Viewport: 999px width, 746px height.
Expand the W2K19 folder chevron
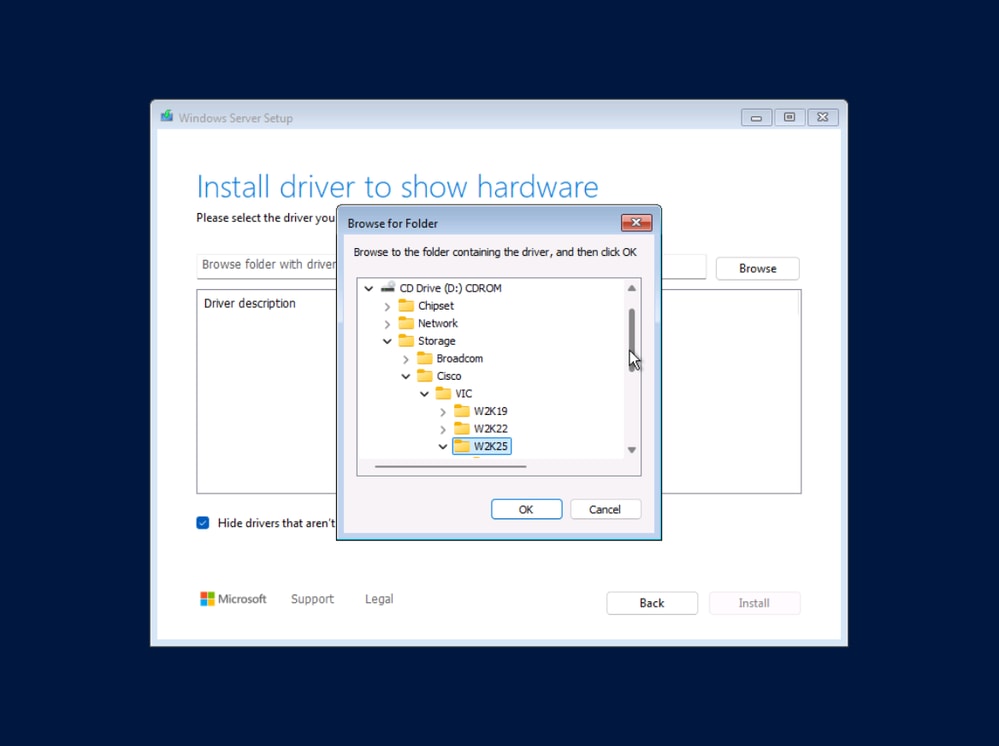[x=443, y=411]
